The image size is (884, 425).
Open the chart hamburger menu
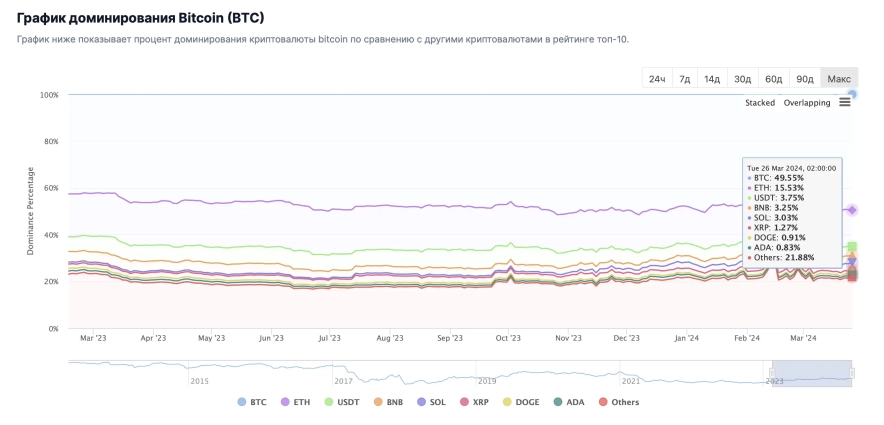tap(845, 102)
